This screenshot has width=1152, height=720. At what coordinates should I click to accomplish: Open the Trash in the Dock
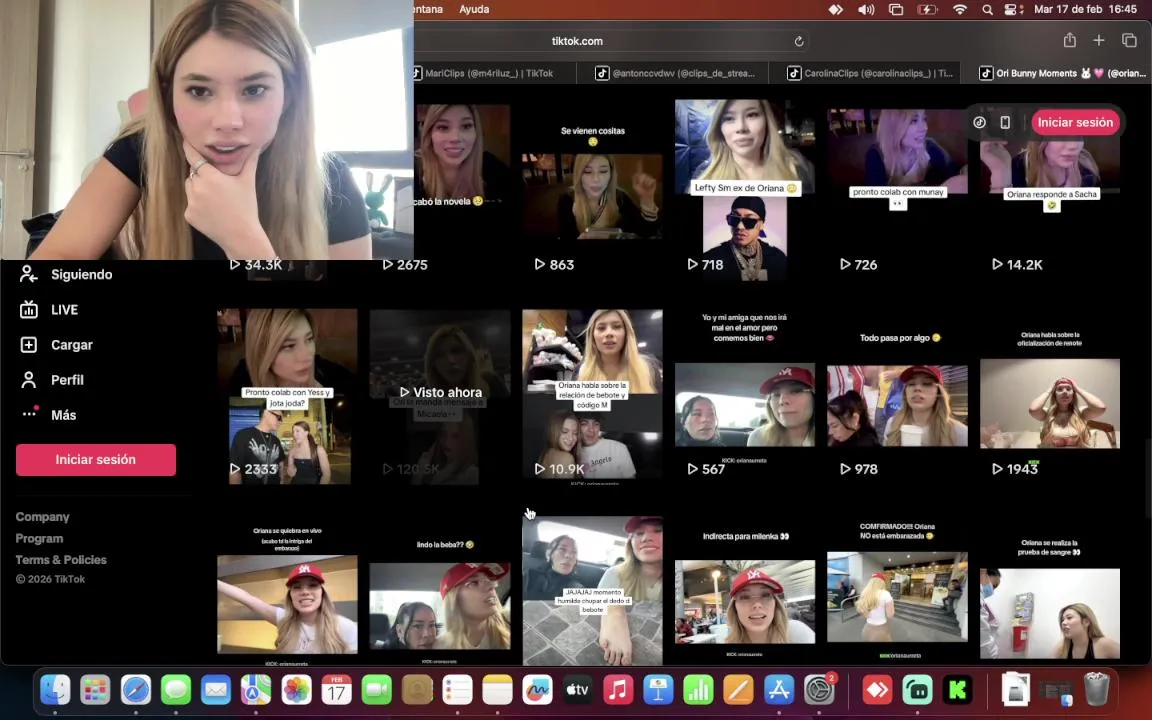coord(1096,690)
